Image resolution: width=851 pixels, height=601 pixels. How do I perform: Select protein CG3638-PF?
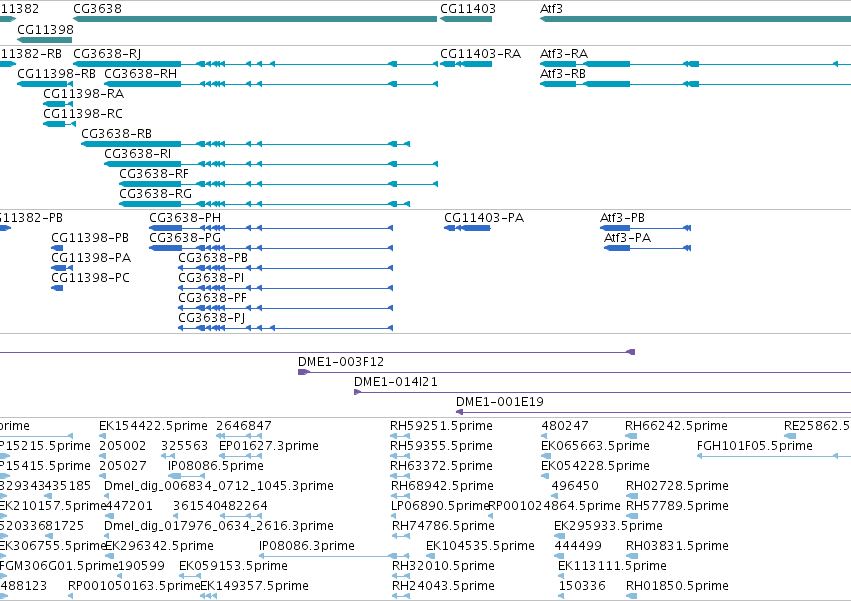click(285, 308)
